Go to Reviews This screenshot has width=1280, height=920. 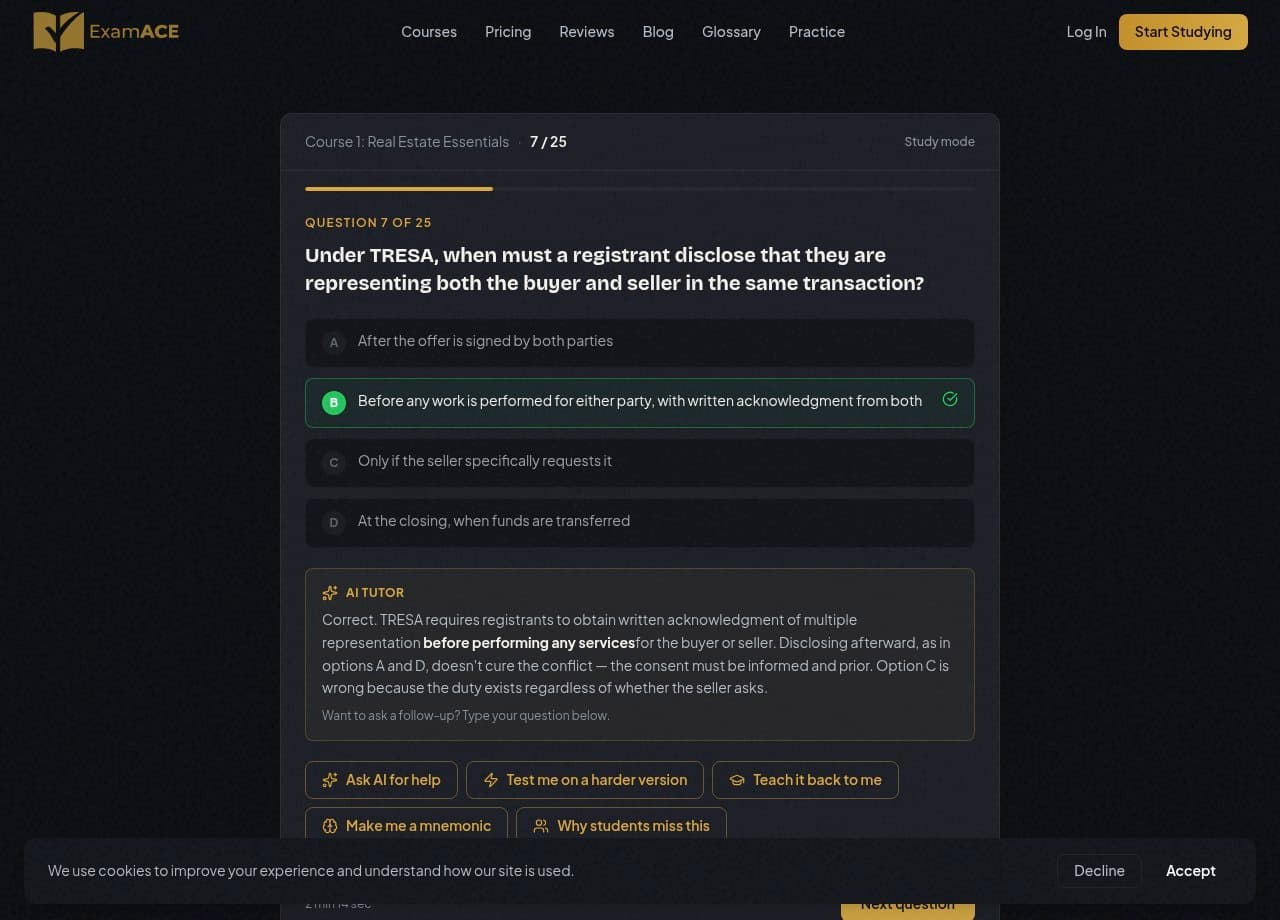(587, 32)
